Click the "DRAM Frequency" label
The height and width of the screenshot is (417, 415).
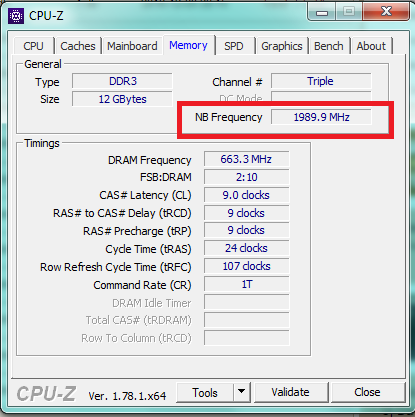[150, 160]
